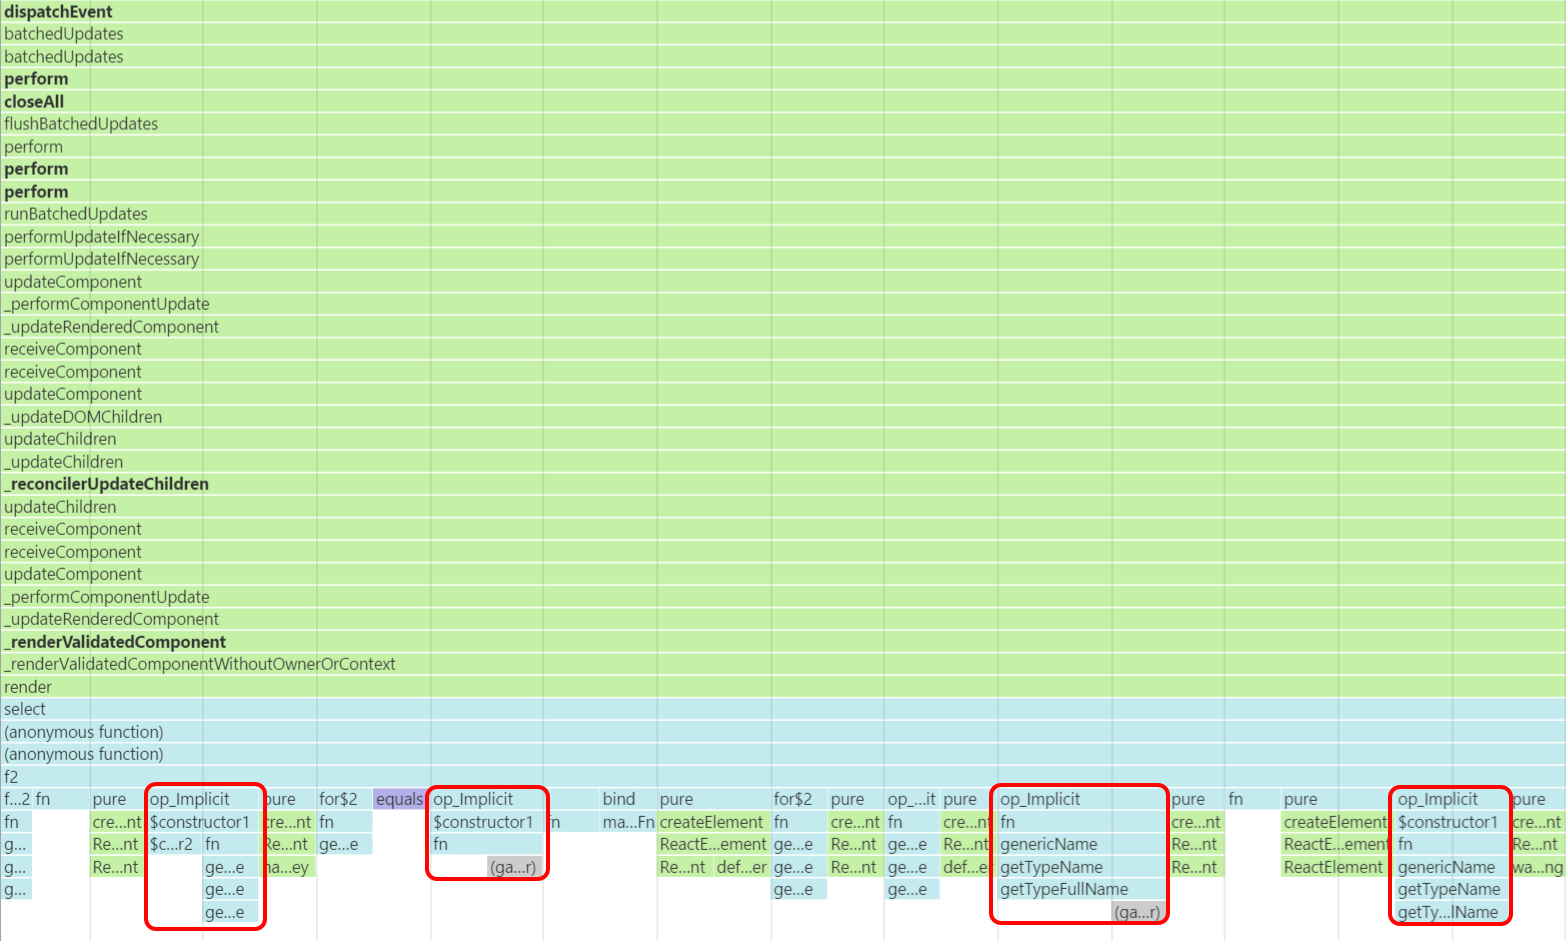This screenshot has width=1566, height=941.
Task: Click the $c...r2 block
Action: 172,844
